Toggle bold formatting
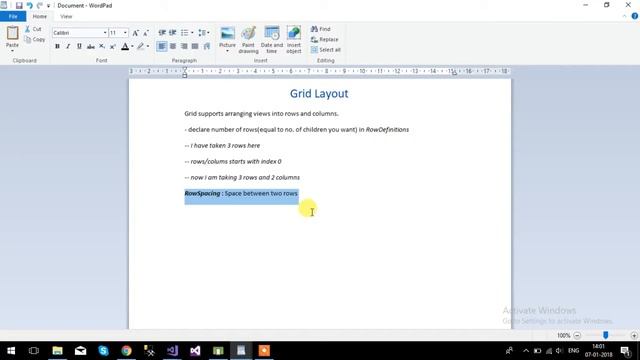This screenshot has width=640, height=360. pos(57,46)
